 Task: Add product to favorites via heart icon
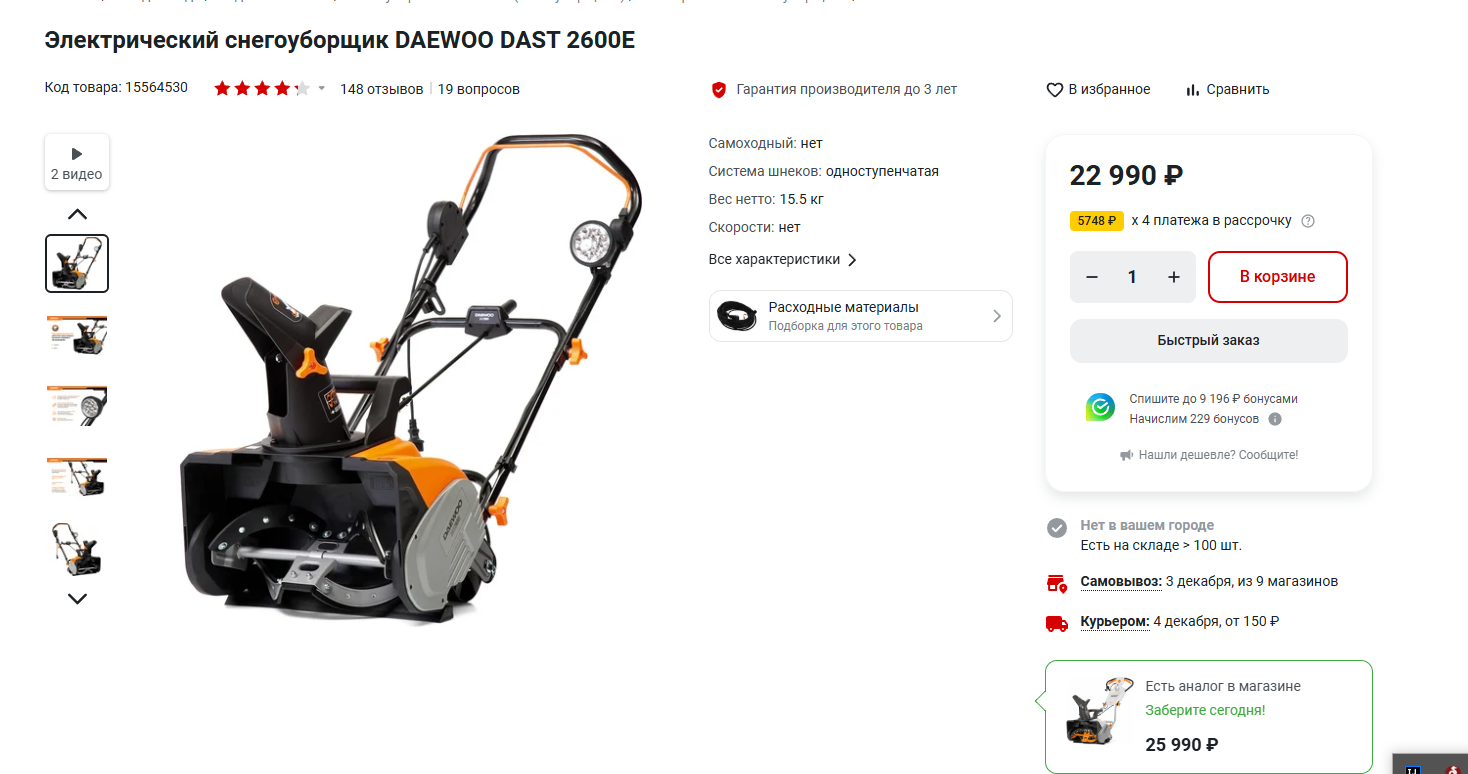tap(1054, 89)
